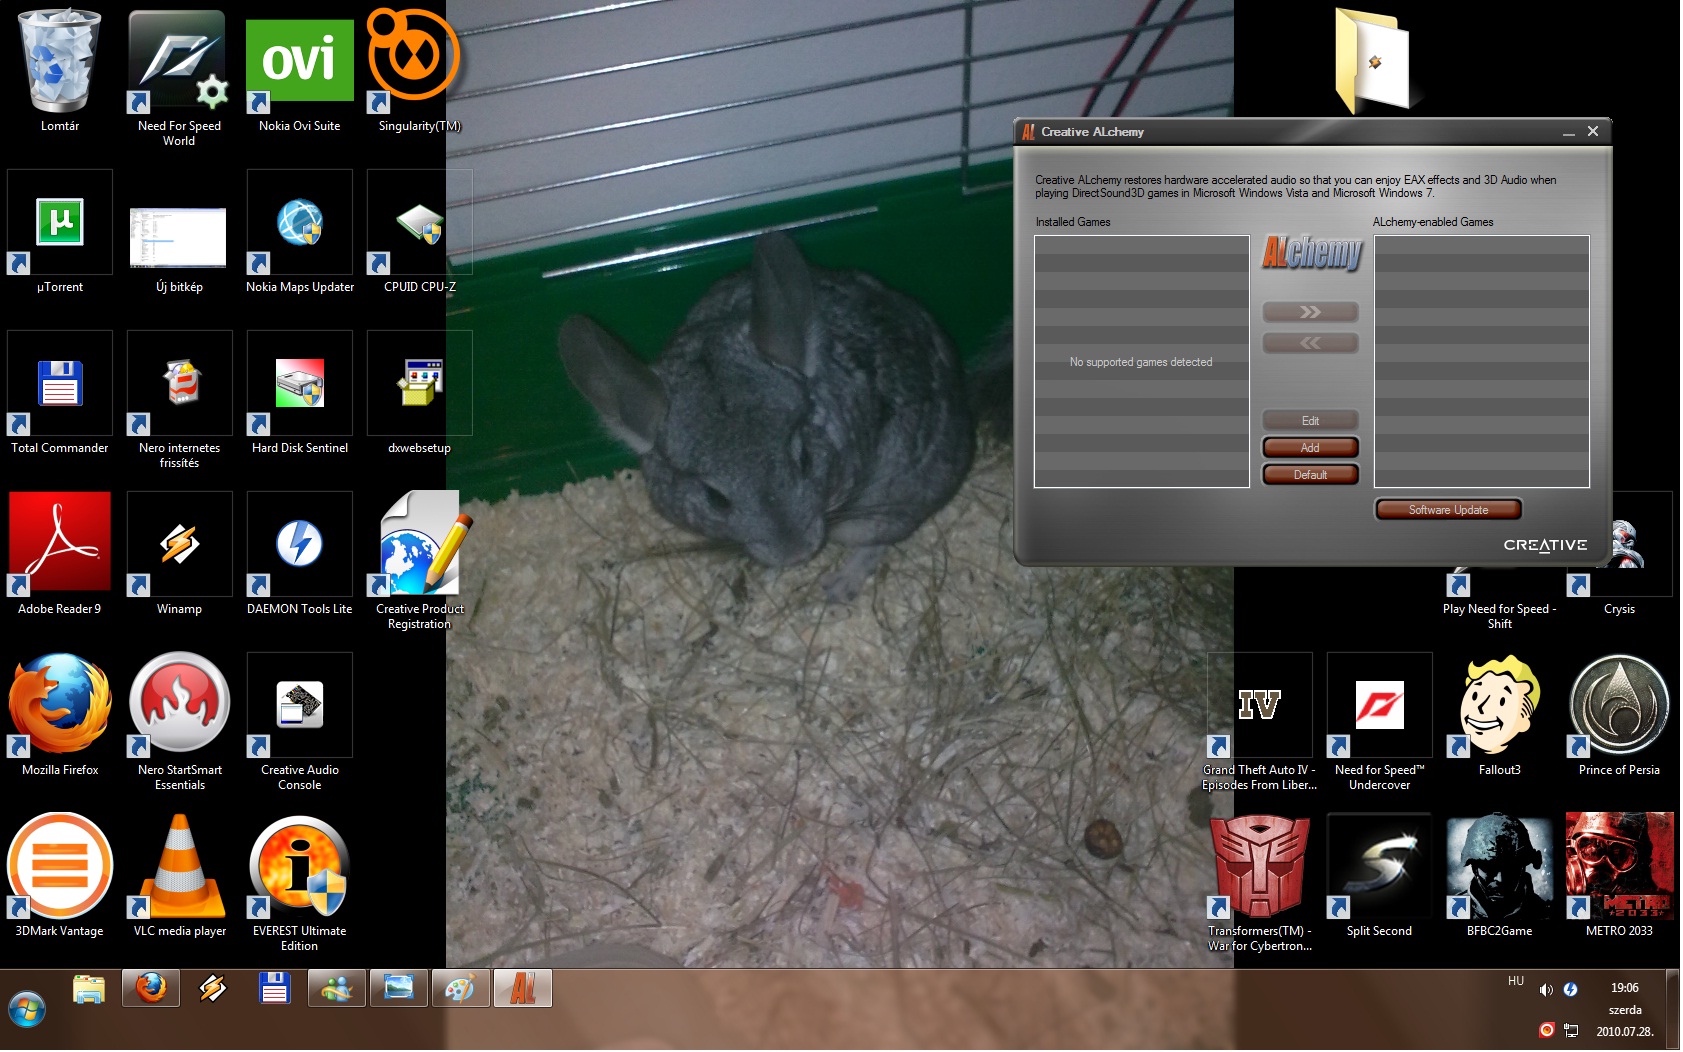Select the EVEREST Ultimate Edition icon
This screenshot has width=1683, height=1052.
(299, 883)
